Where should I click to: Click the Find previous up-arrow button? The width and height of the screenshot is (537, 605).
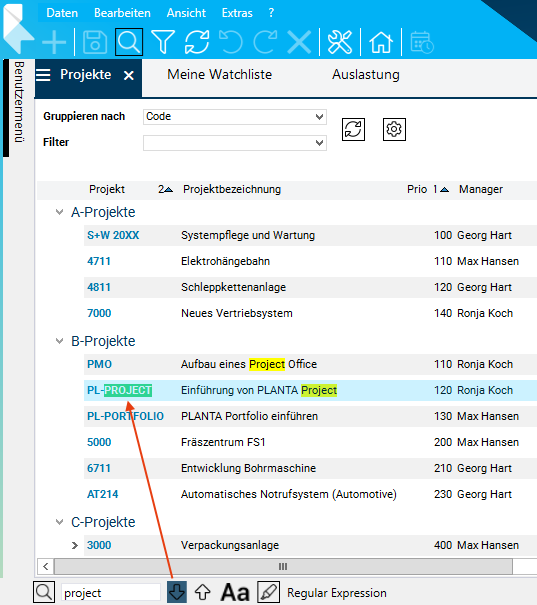coord(203,592)
